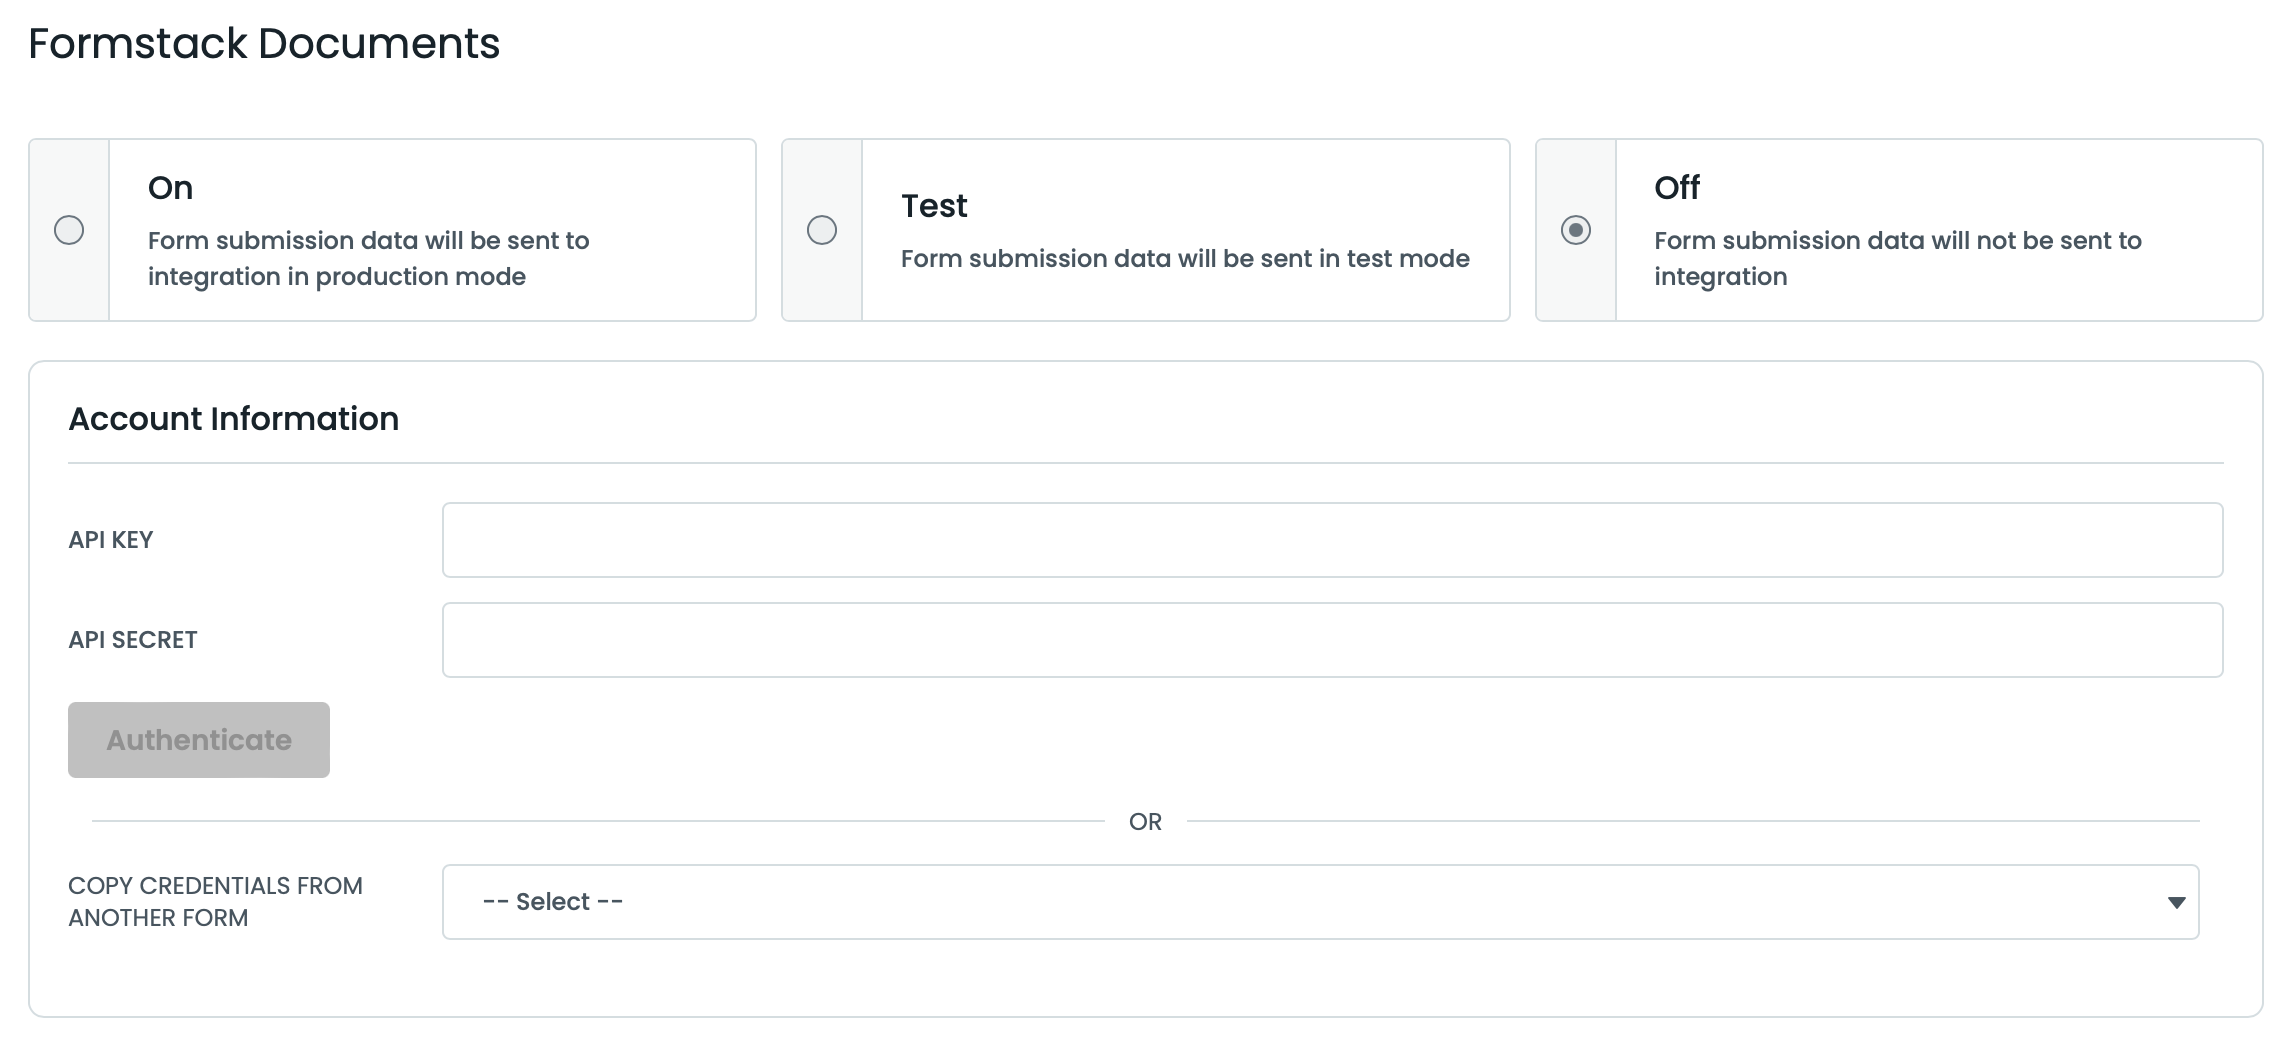Click the OR divider text
The image size is (2282, 1040).
click(1145, 822)
